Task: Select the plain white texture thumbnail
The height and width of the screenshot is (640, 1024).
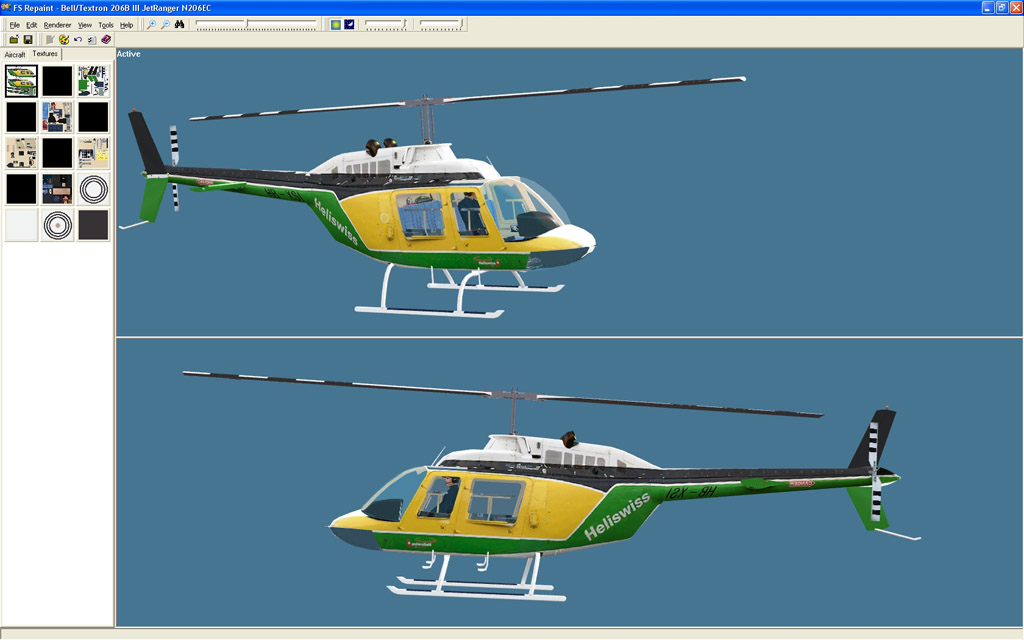Action: tap(22, 225)
